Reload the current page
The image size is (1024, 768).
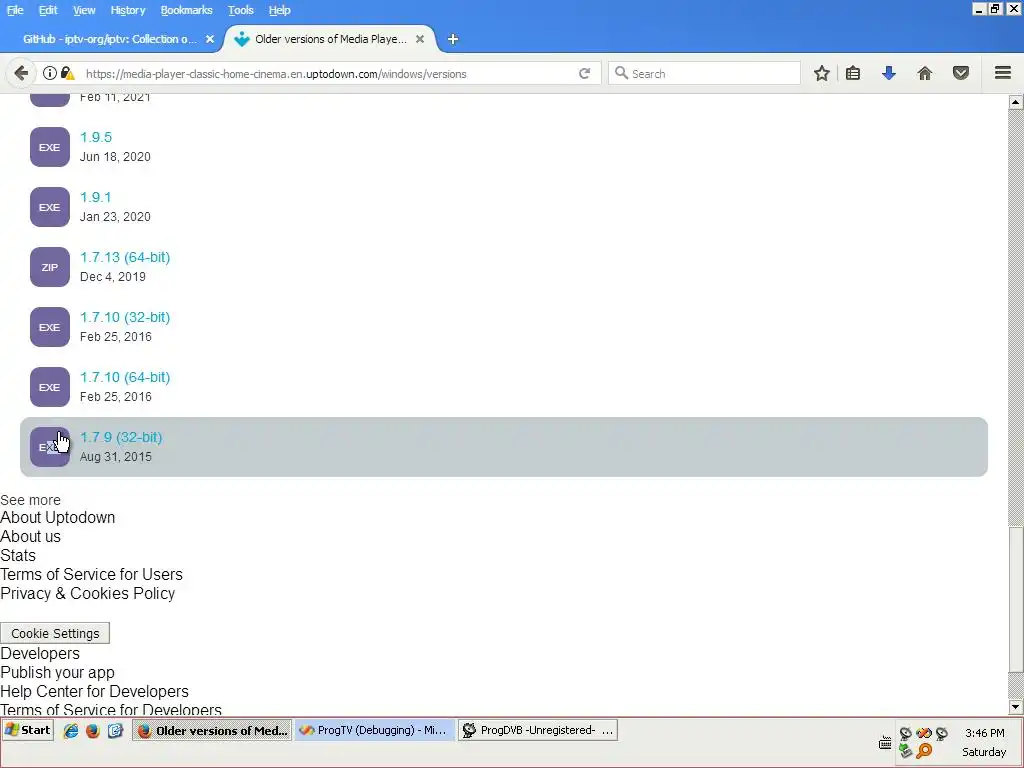[x=584, y=73]
